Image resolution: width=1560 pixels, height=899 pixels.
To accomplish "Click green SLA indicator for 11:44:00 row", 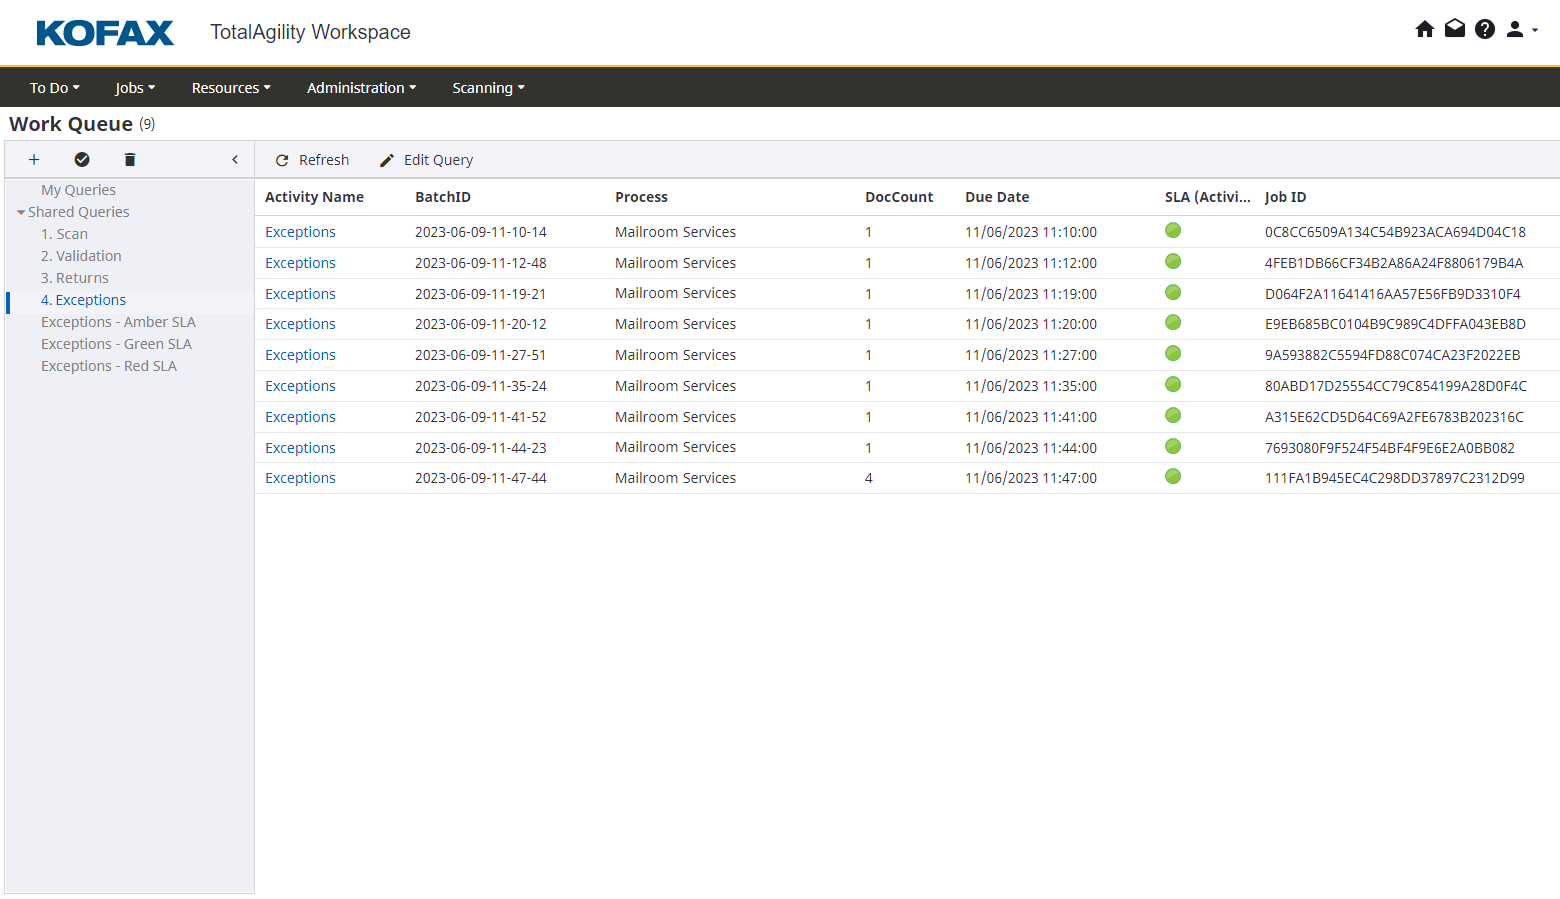I will coord(1173,446).
